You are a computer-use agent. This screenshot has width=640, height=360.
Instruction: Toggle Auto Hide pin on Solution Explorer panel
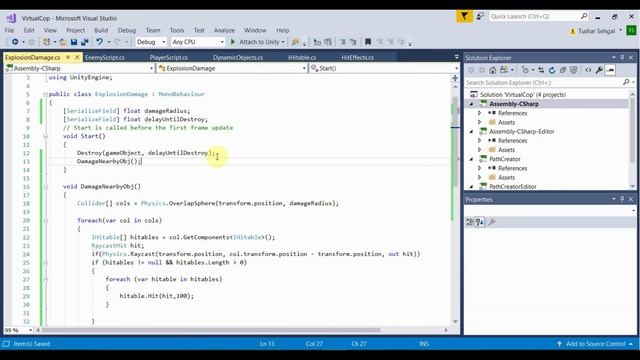(x=622, y=58)
